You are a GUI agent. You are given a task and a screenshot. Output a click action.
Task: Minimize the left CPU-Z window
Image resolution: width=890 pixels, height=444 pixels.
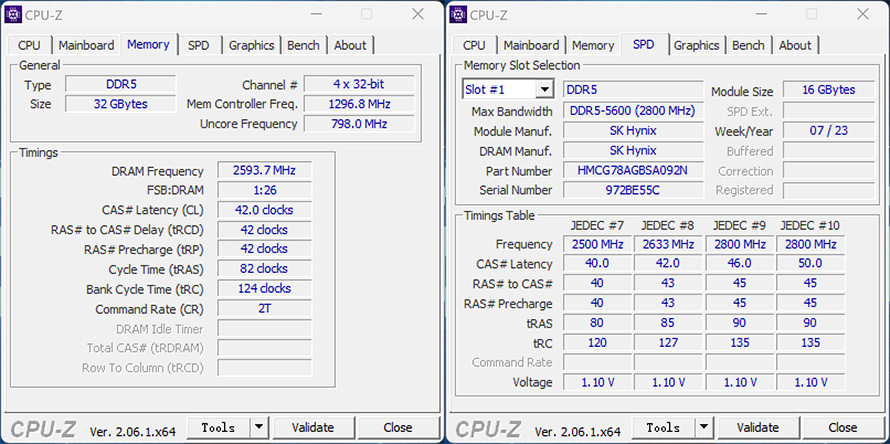315,14
